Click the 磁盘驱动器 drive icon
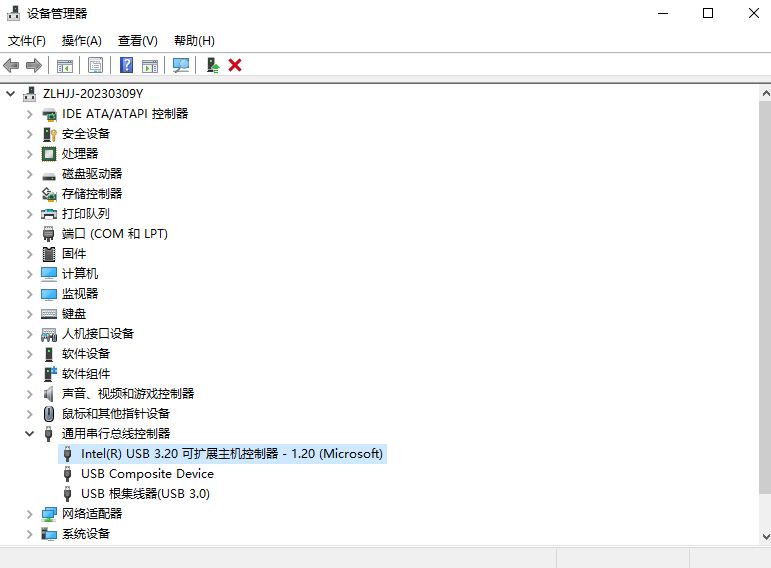The height and width of the screenshot is (568, 771). [x=49, y=175]
